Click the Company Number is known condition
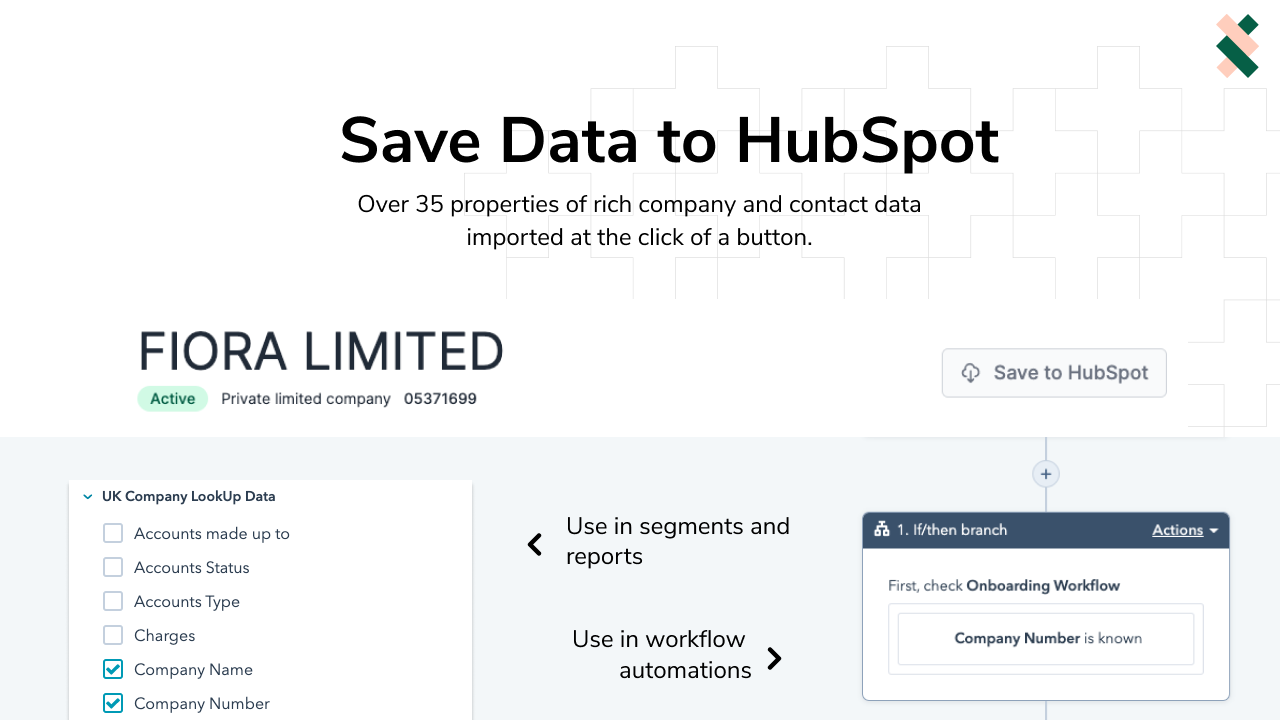This screenshot has width=1280, height=720. (1046, 639)
